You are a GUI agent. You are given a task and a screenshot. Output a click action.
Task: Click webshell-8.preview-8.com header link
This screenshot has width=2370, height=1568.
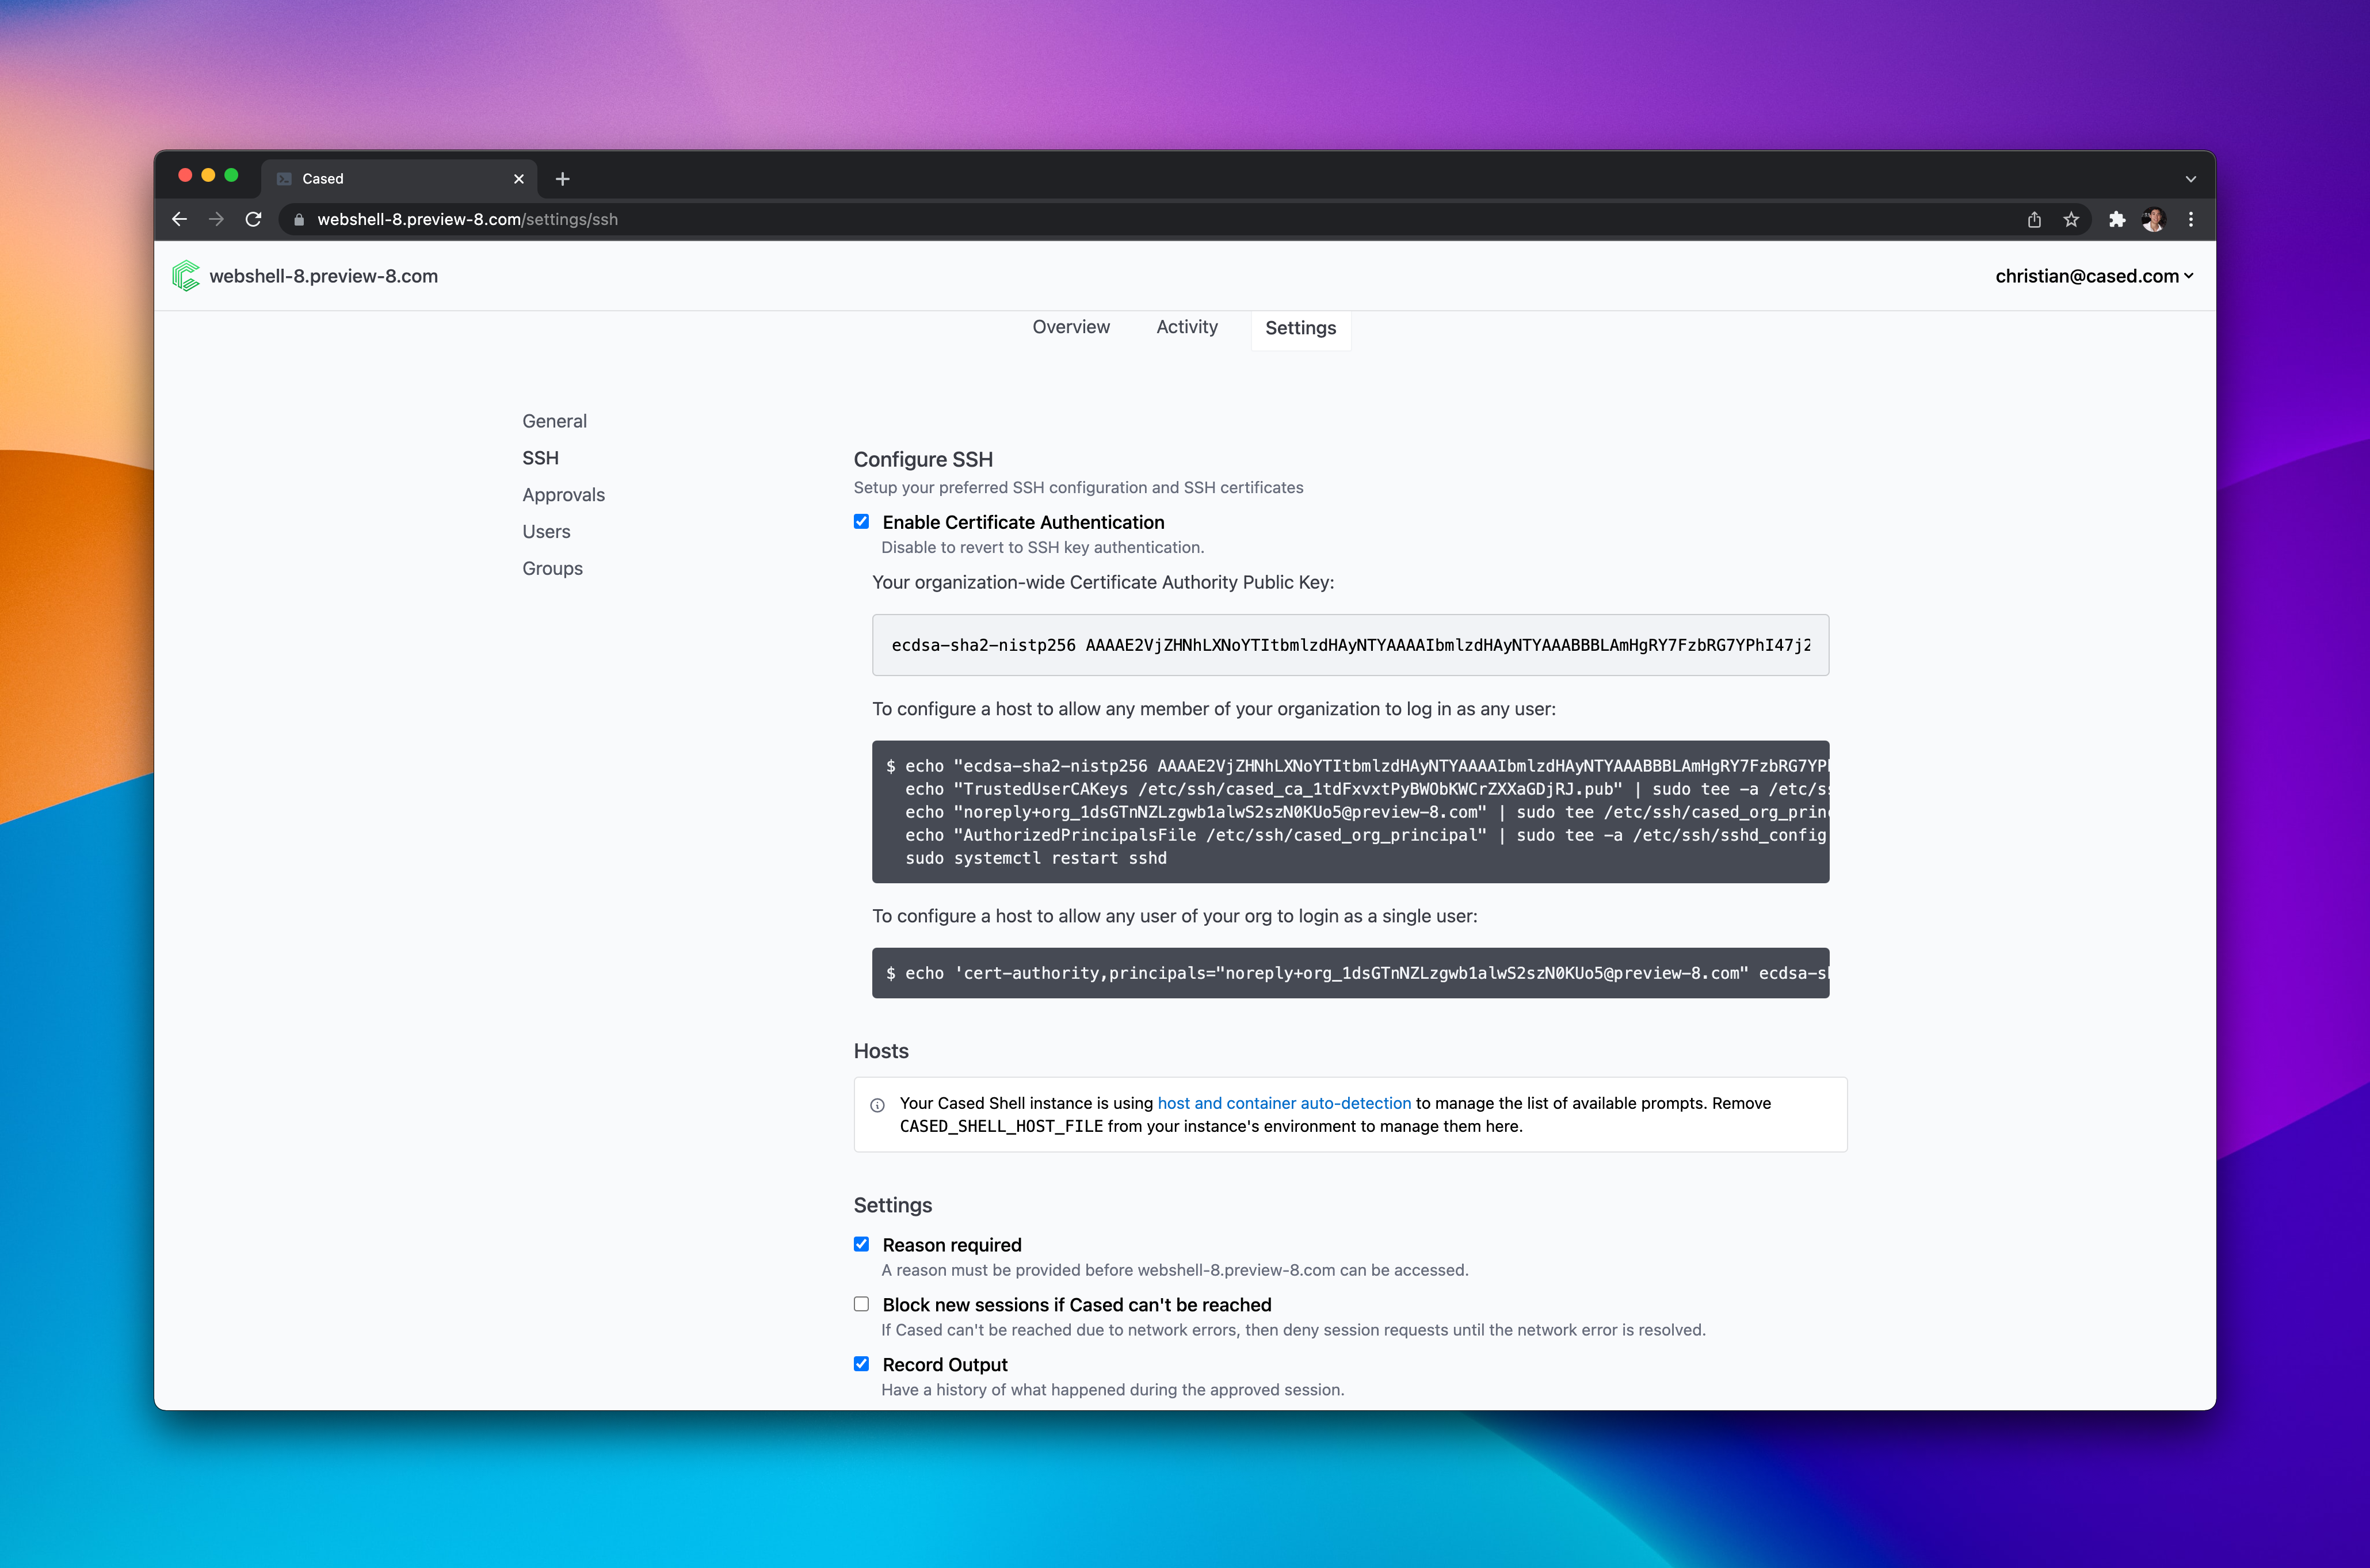click(323, 276)
